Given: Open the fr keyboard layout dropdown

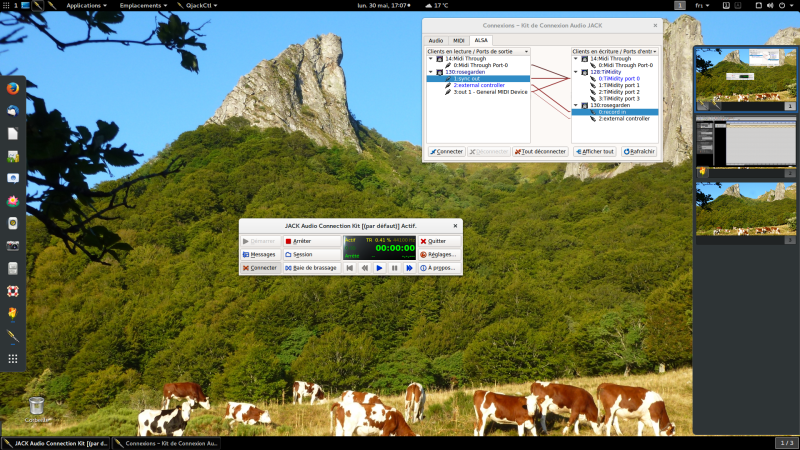Looking at the screenshot, I should click(x=702, y=5).
